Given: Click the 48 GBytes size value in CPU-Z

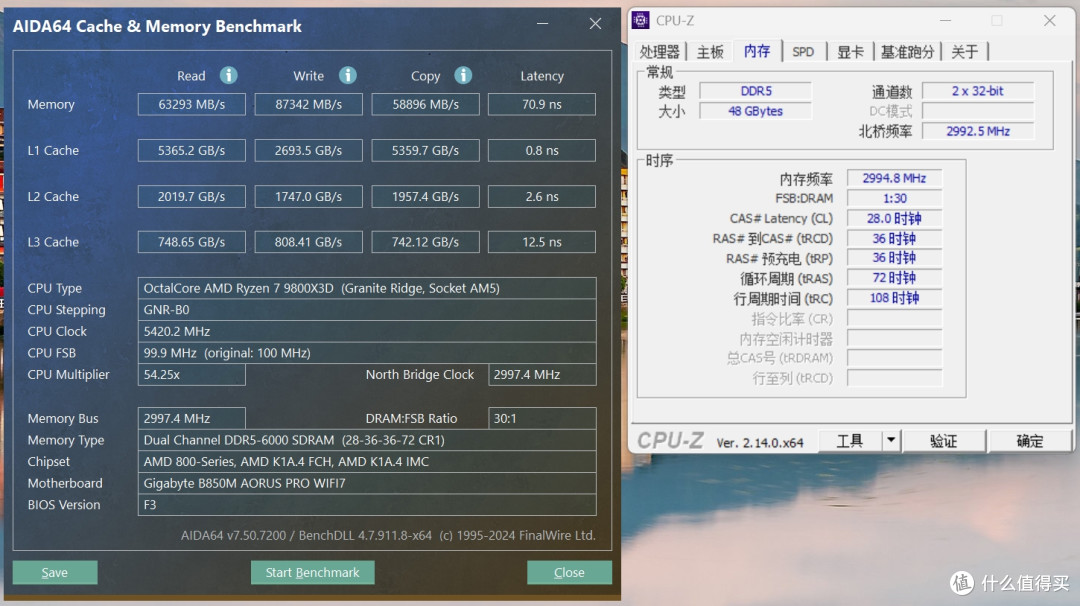Looking at the screenshot, I should [756, 111].
